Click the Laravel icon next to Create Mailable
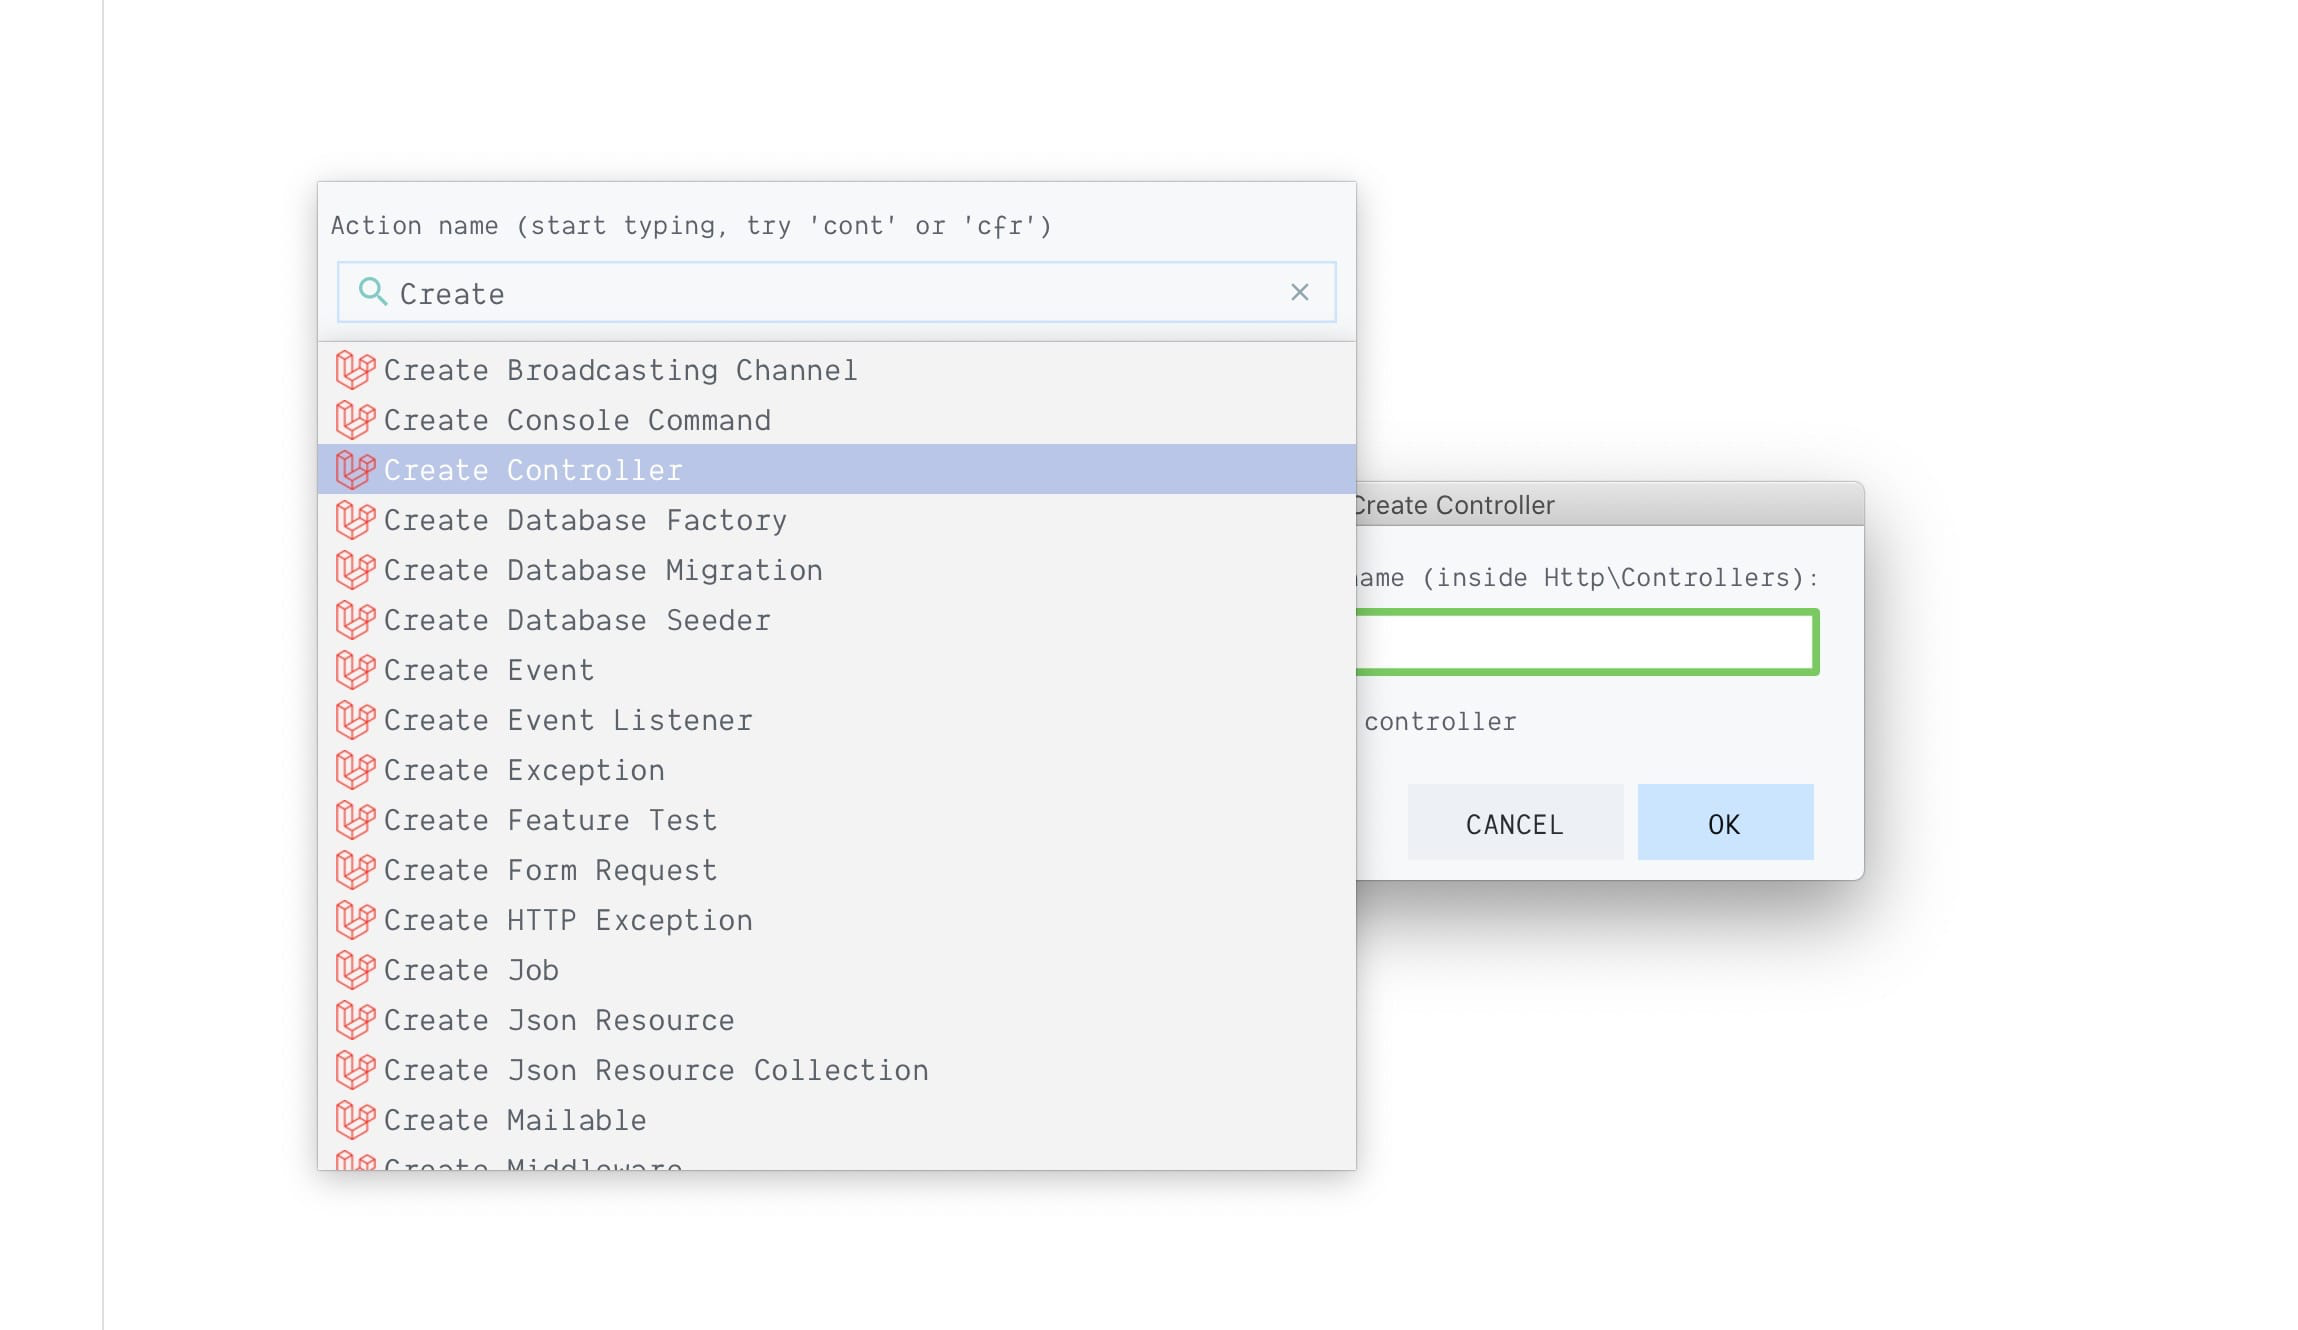Screen dimensions: 2298x1330 tap(355, 1119)
